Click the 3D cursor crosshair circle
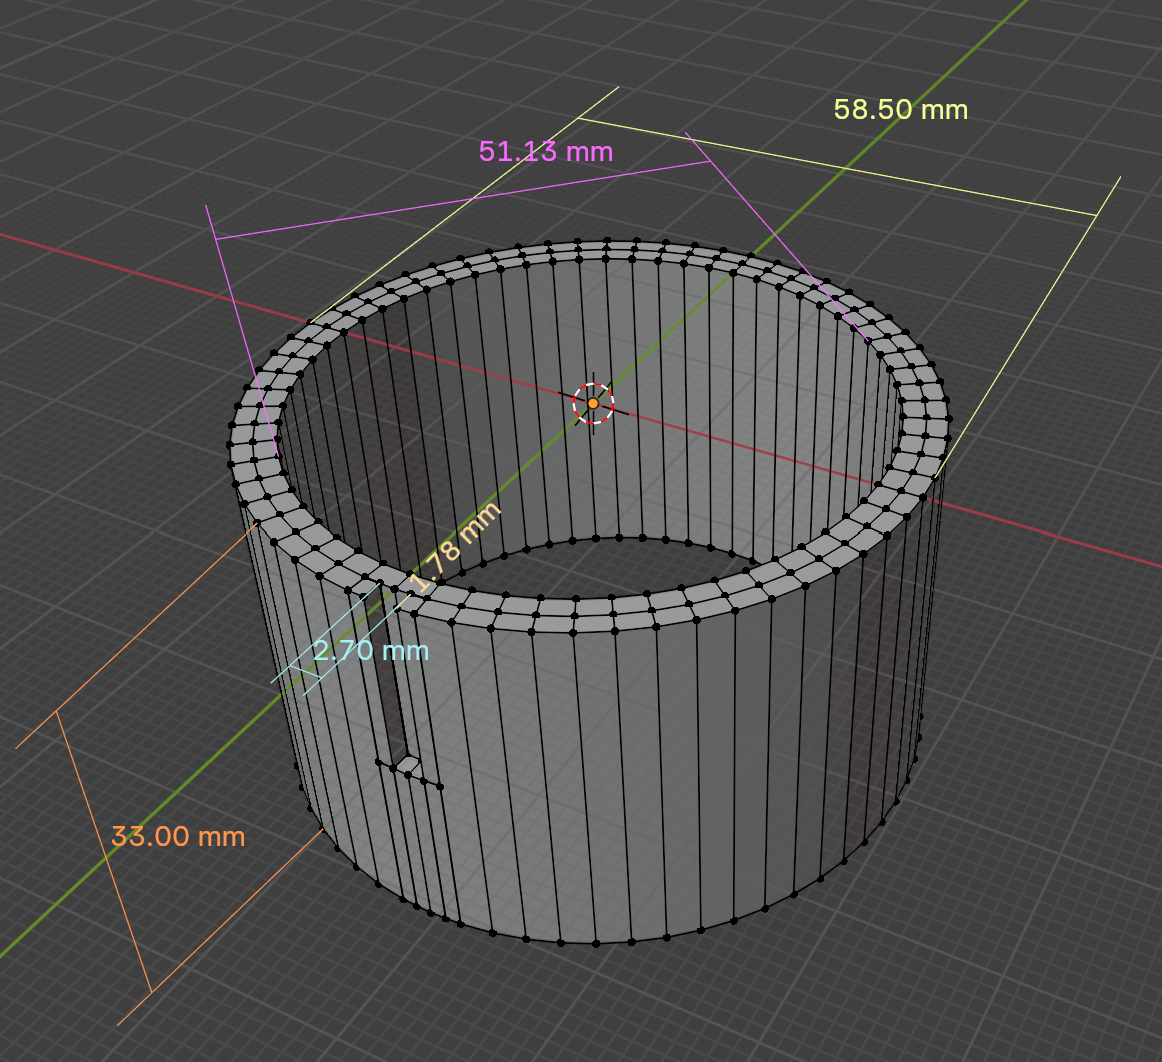Screen dimensions: 1162x1062 pos(593,403)
